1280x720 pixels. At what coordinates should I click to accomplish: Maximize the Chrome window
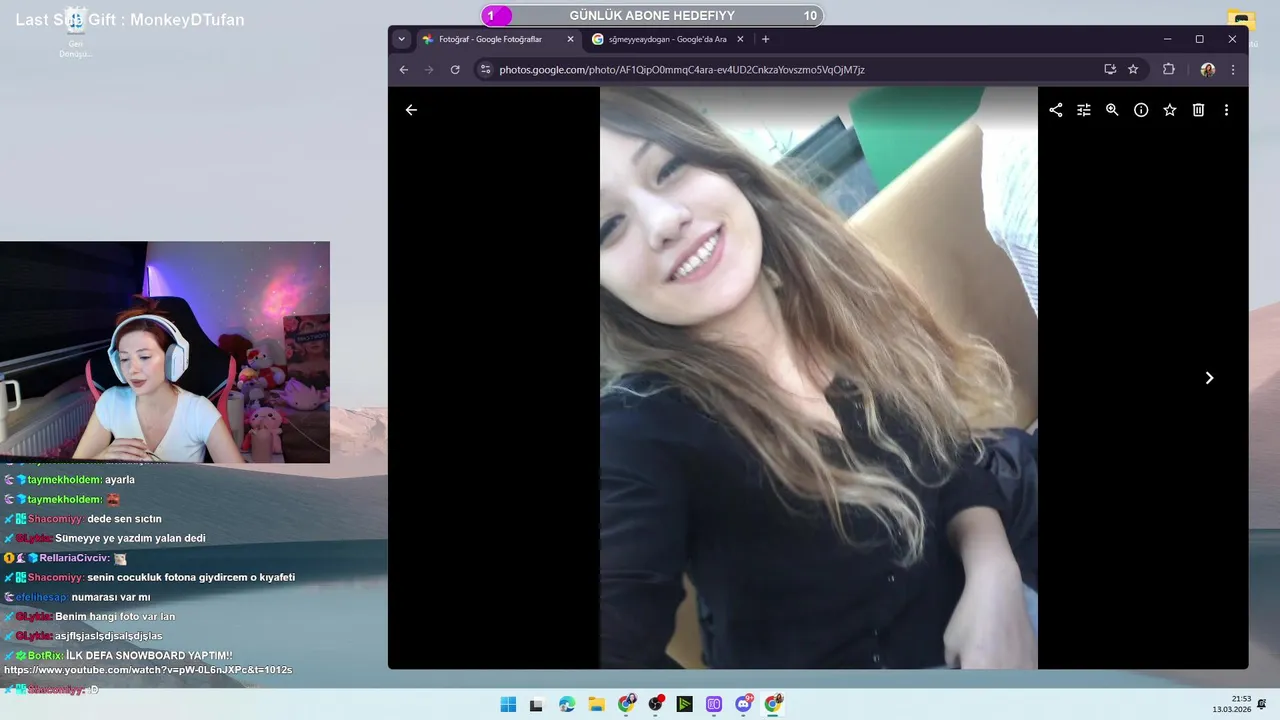(1199, 39)
